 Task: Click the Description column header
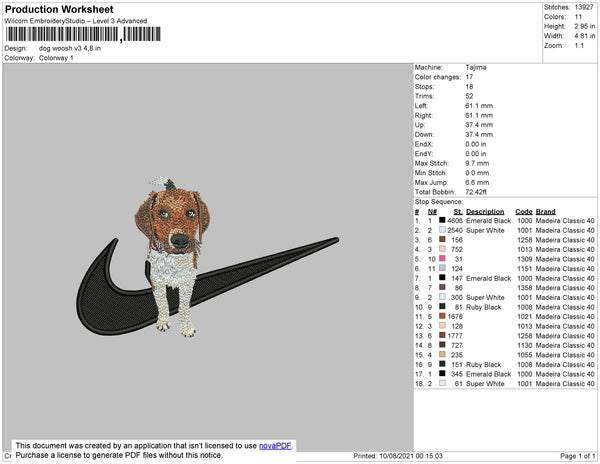pos(485,212)
